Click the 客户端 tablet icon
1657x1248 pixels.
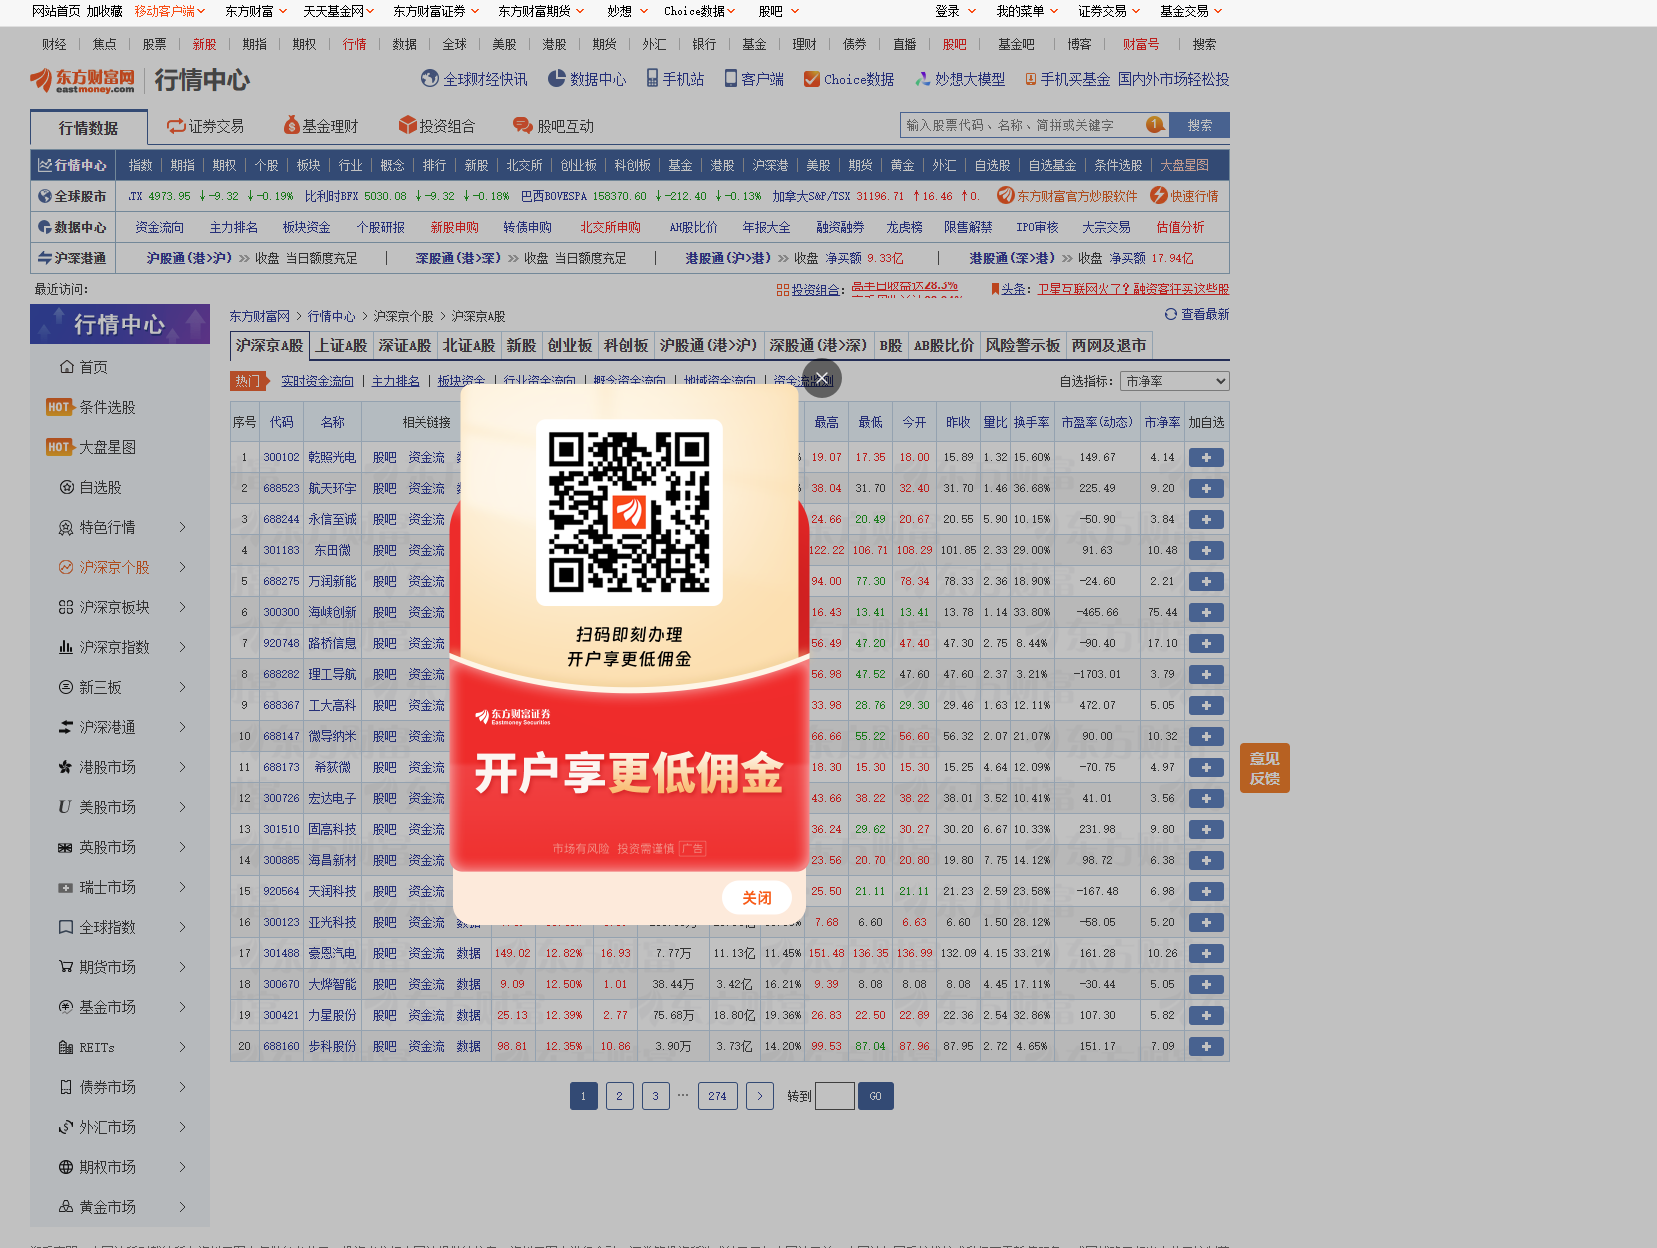point(731,78)
